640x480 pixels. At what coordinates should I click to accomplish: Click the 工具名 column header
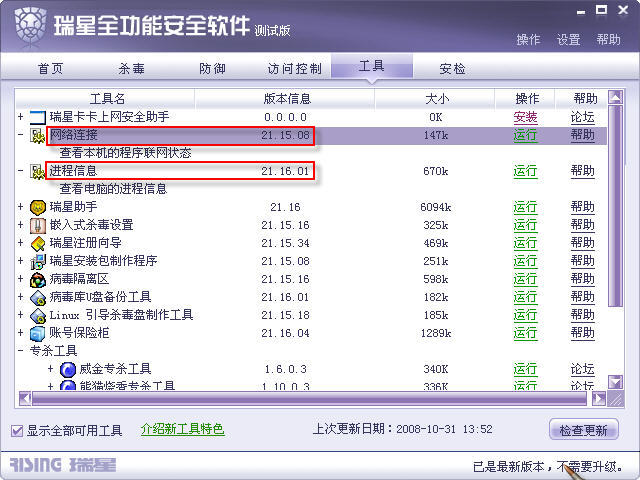(107, 99)
